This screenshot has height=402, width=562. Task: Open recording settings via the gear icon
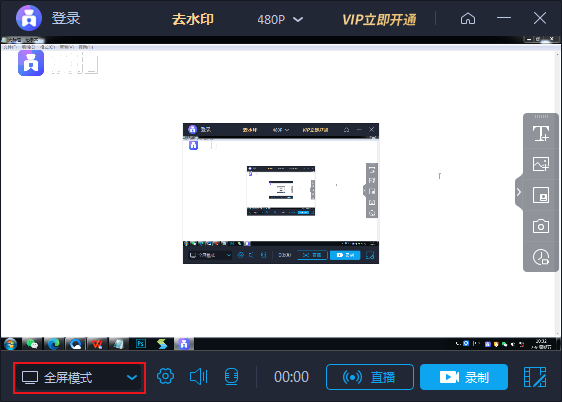(165, 377)
